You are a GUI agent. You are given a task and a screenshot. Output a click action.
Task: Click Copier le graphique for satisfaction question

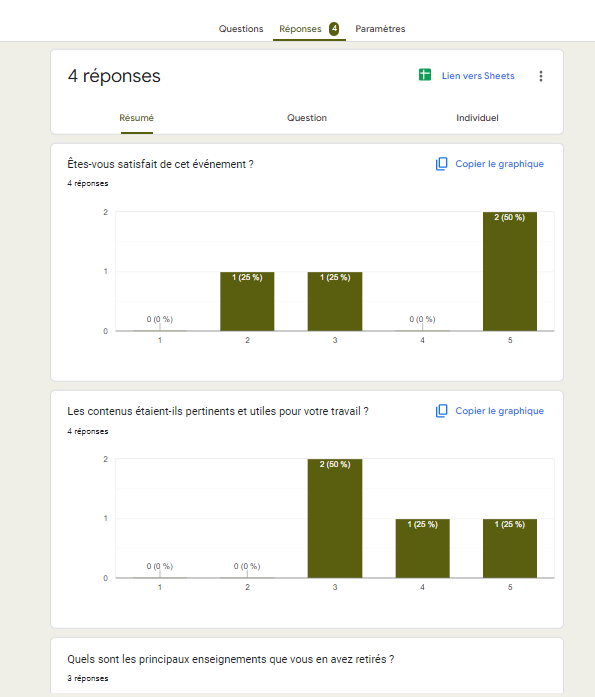(499, 164)
